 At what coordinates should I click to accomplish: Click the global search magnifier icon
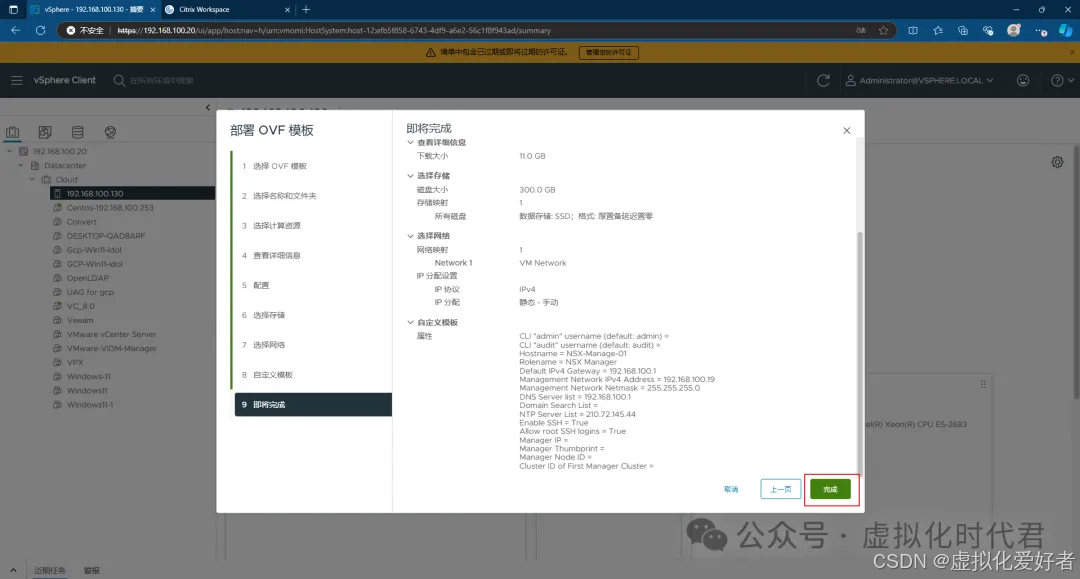pos(119,81)
